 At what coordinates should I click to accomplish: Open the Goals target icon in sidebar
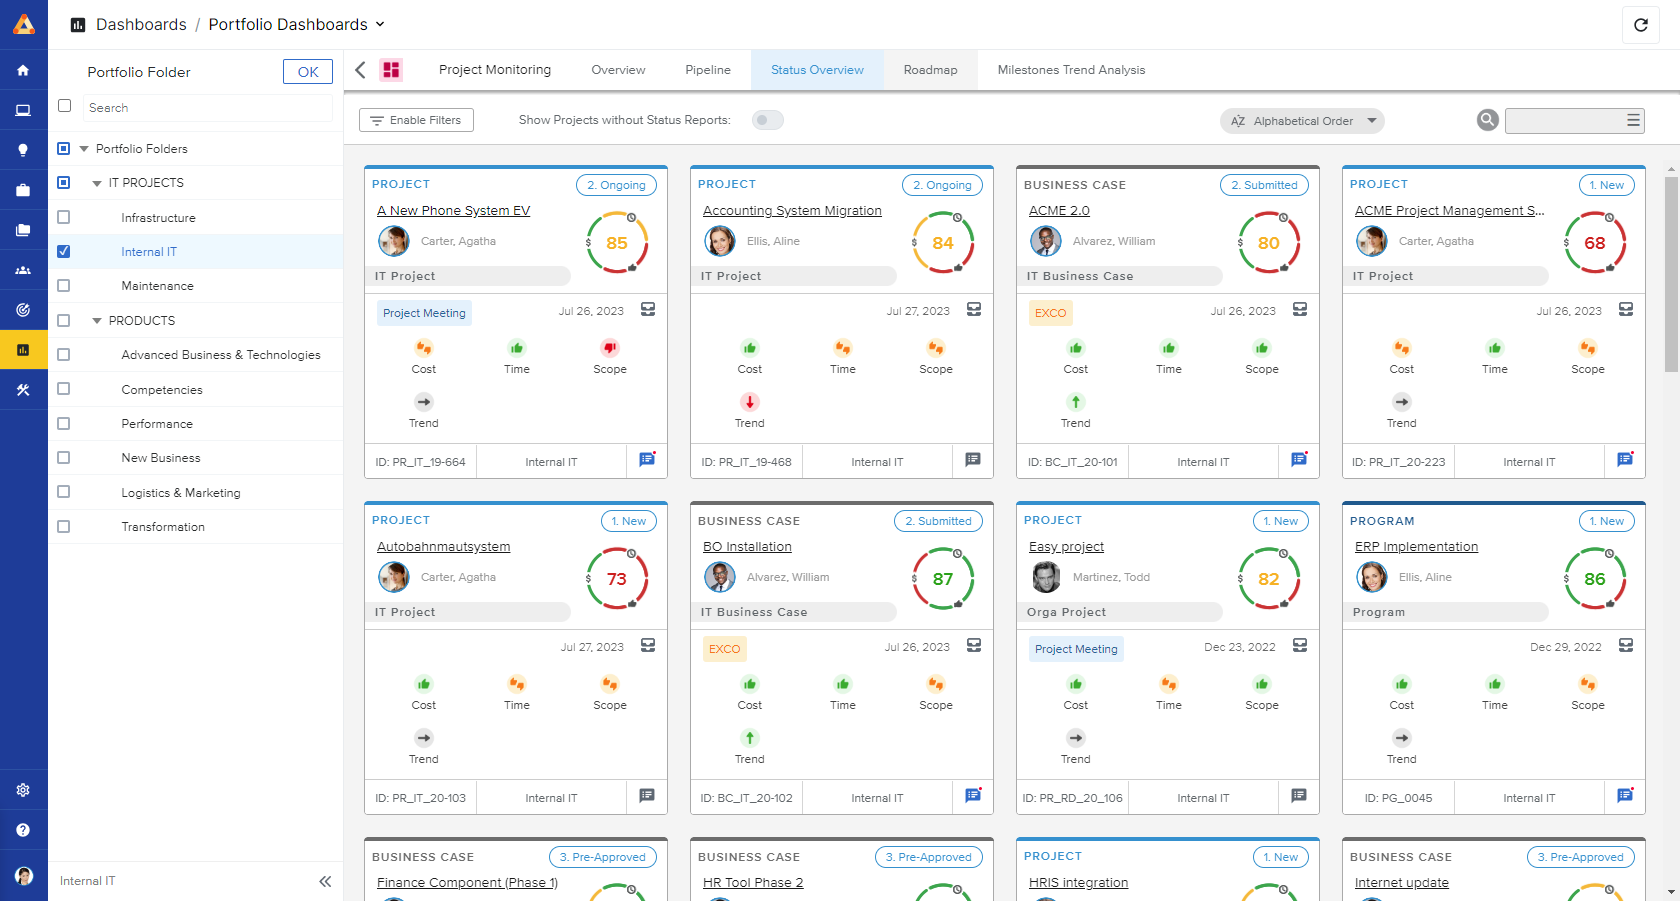(x=24, y=309)
